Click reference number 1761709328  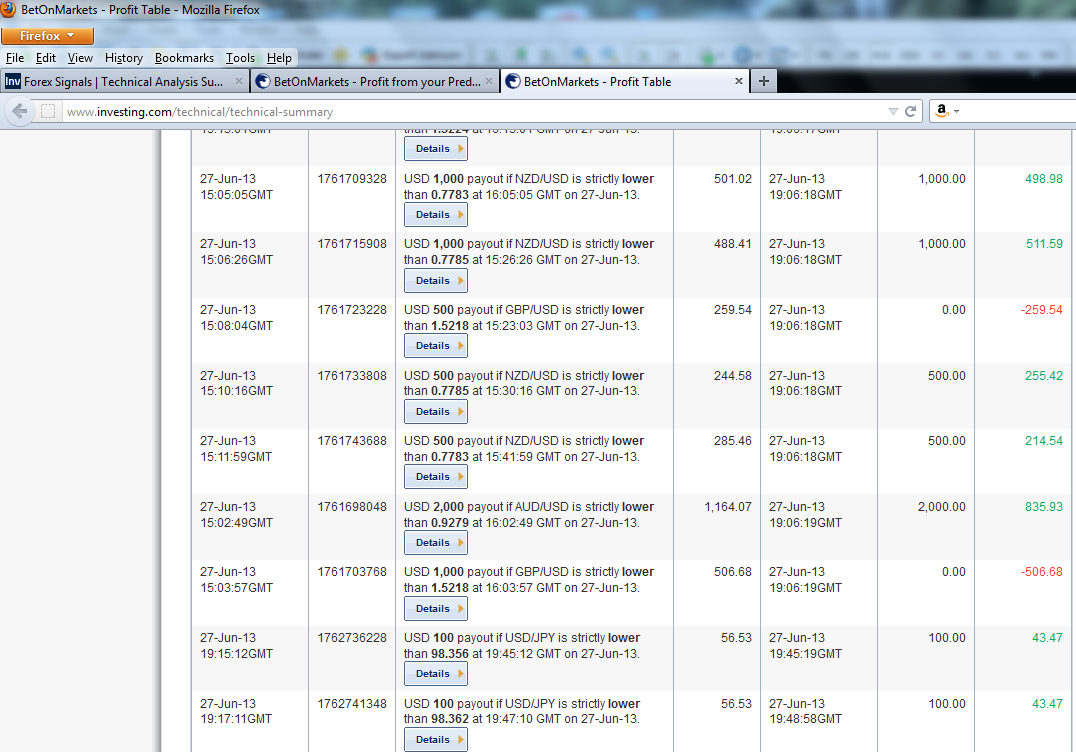coord(352,179)
